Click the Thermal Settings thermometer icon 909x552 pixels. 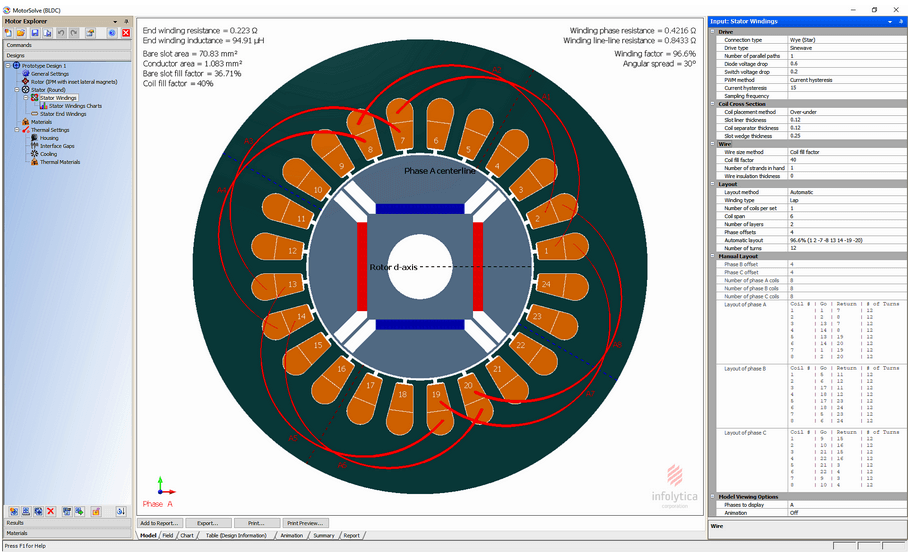click(x=26, y=130)
